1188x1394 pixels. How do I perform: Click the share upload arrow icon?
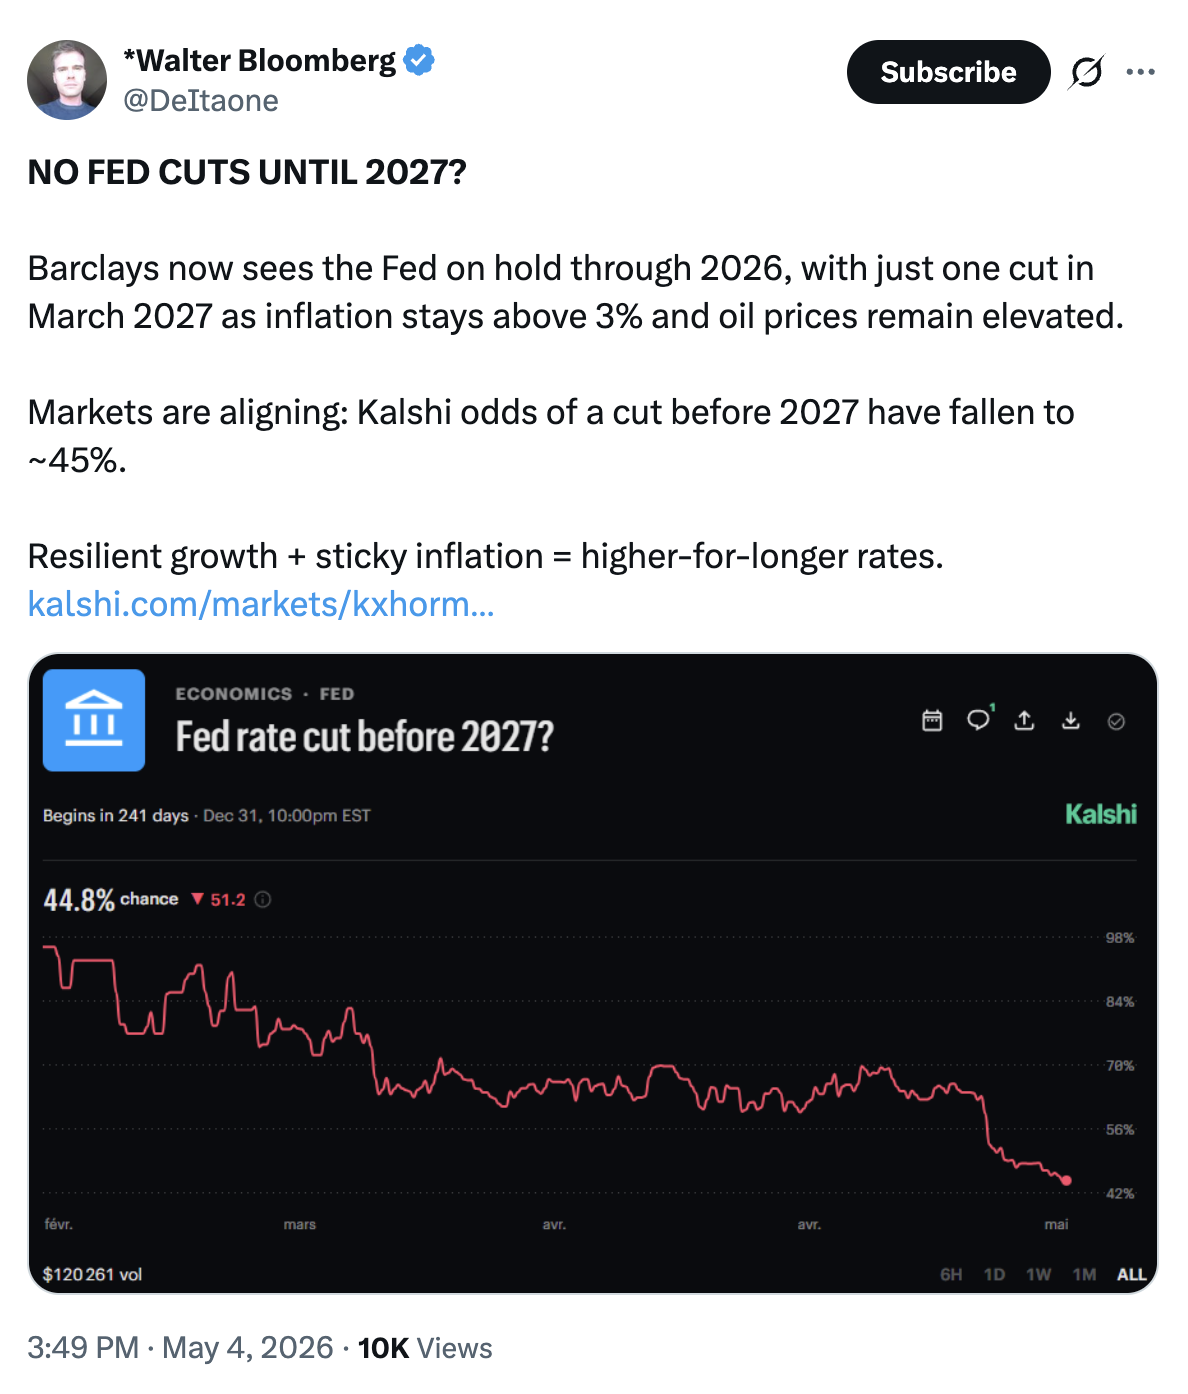point(1024,720)
